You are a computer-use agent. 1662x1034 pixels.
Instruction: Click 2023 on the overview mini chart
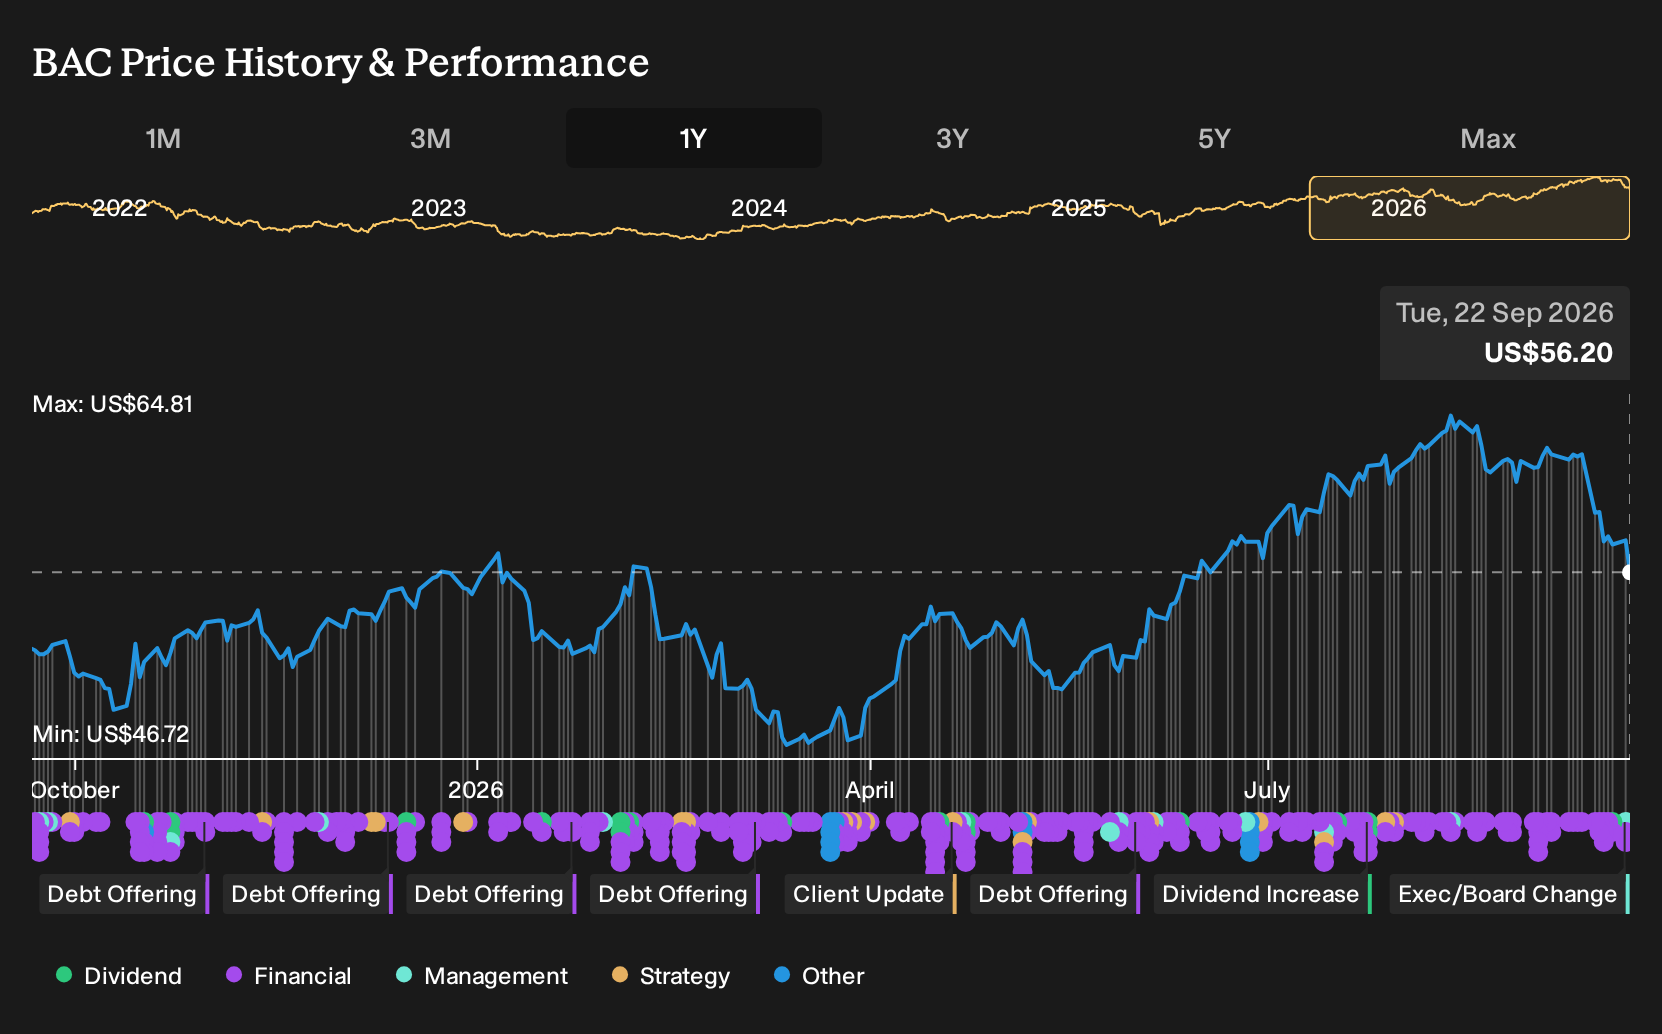click(439, 208)
